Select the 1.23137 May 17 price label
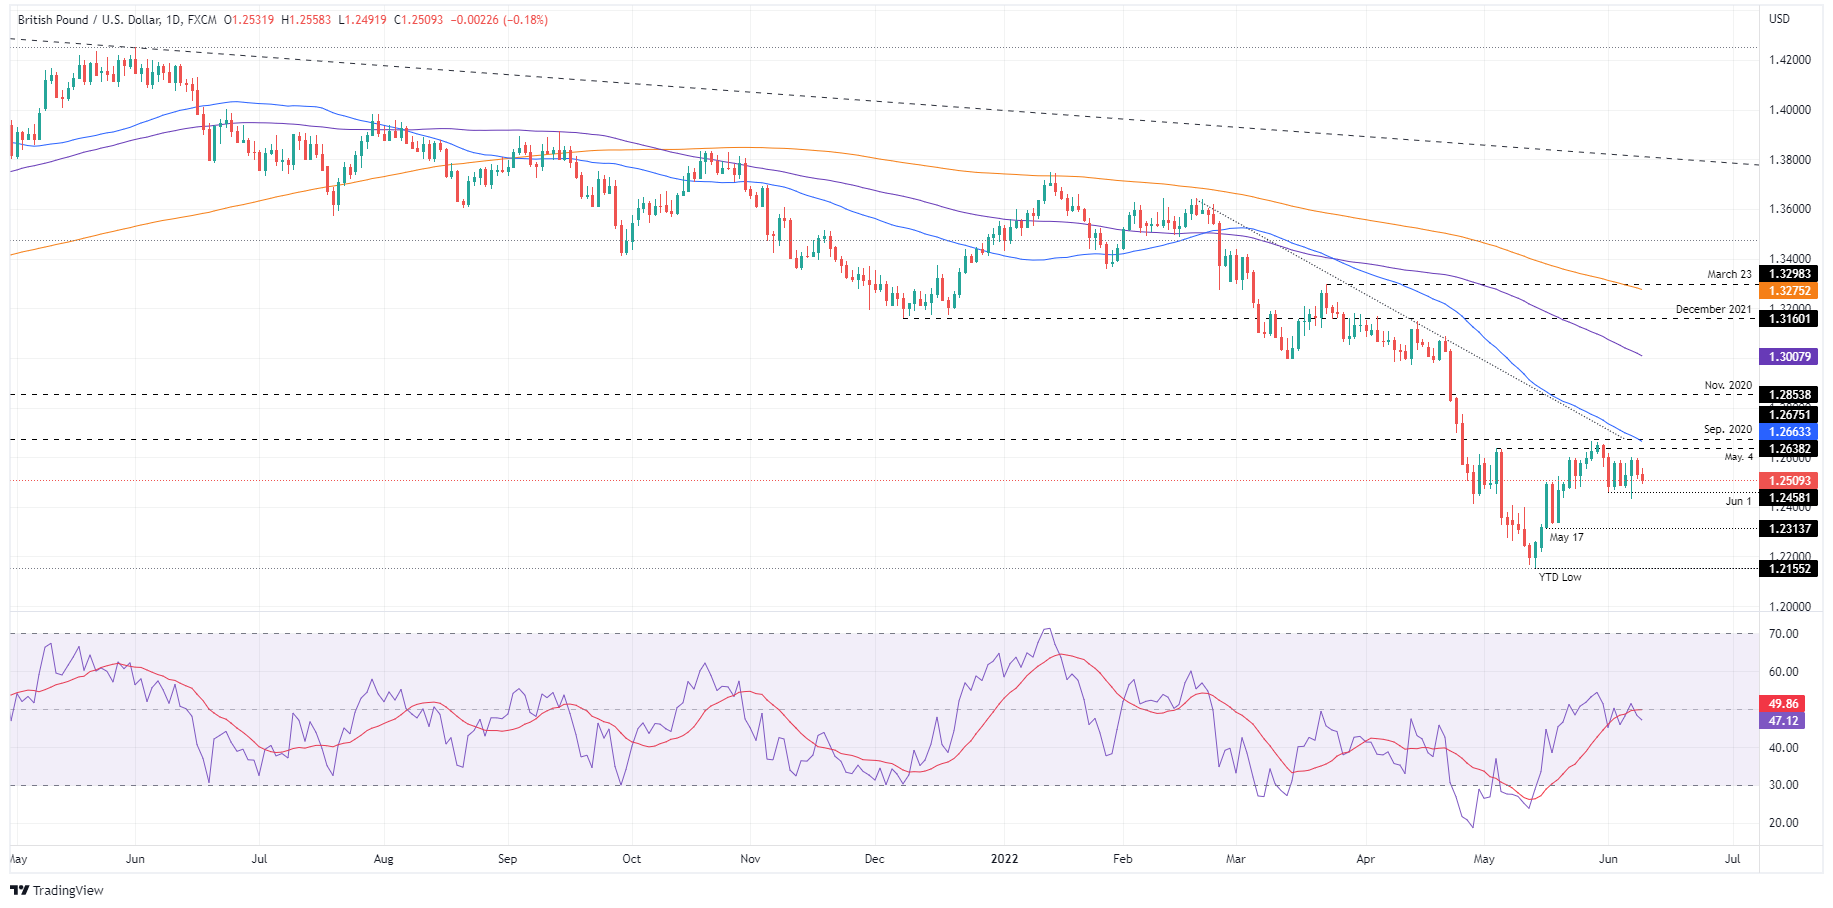 [x=1790, y=529]
